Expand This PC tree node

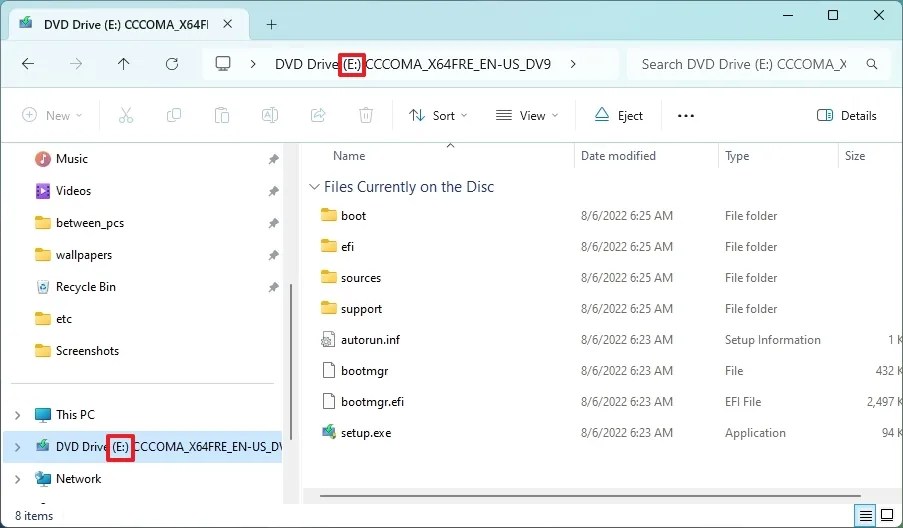(17, 415)
